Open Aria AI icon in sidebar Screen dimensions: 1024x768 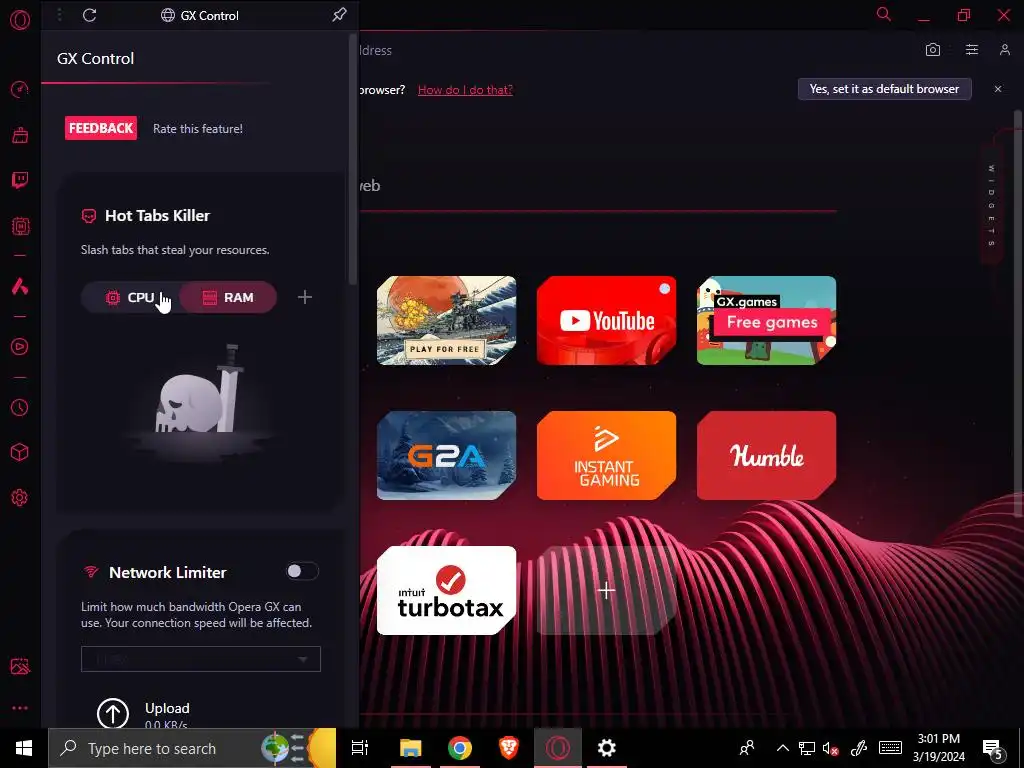point(20,286)
